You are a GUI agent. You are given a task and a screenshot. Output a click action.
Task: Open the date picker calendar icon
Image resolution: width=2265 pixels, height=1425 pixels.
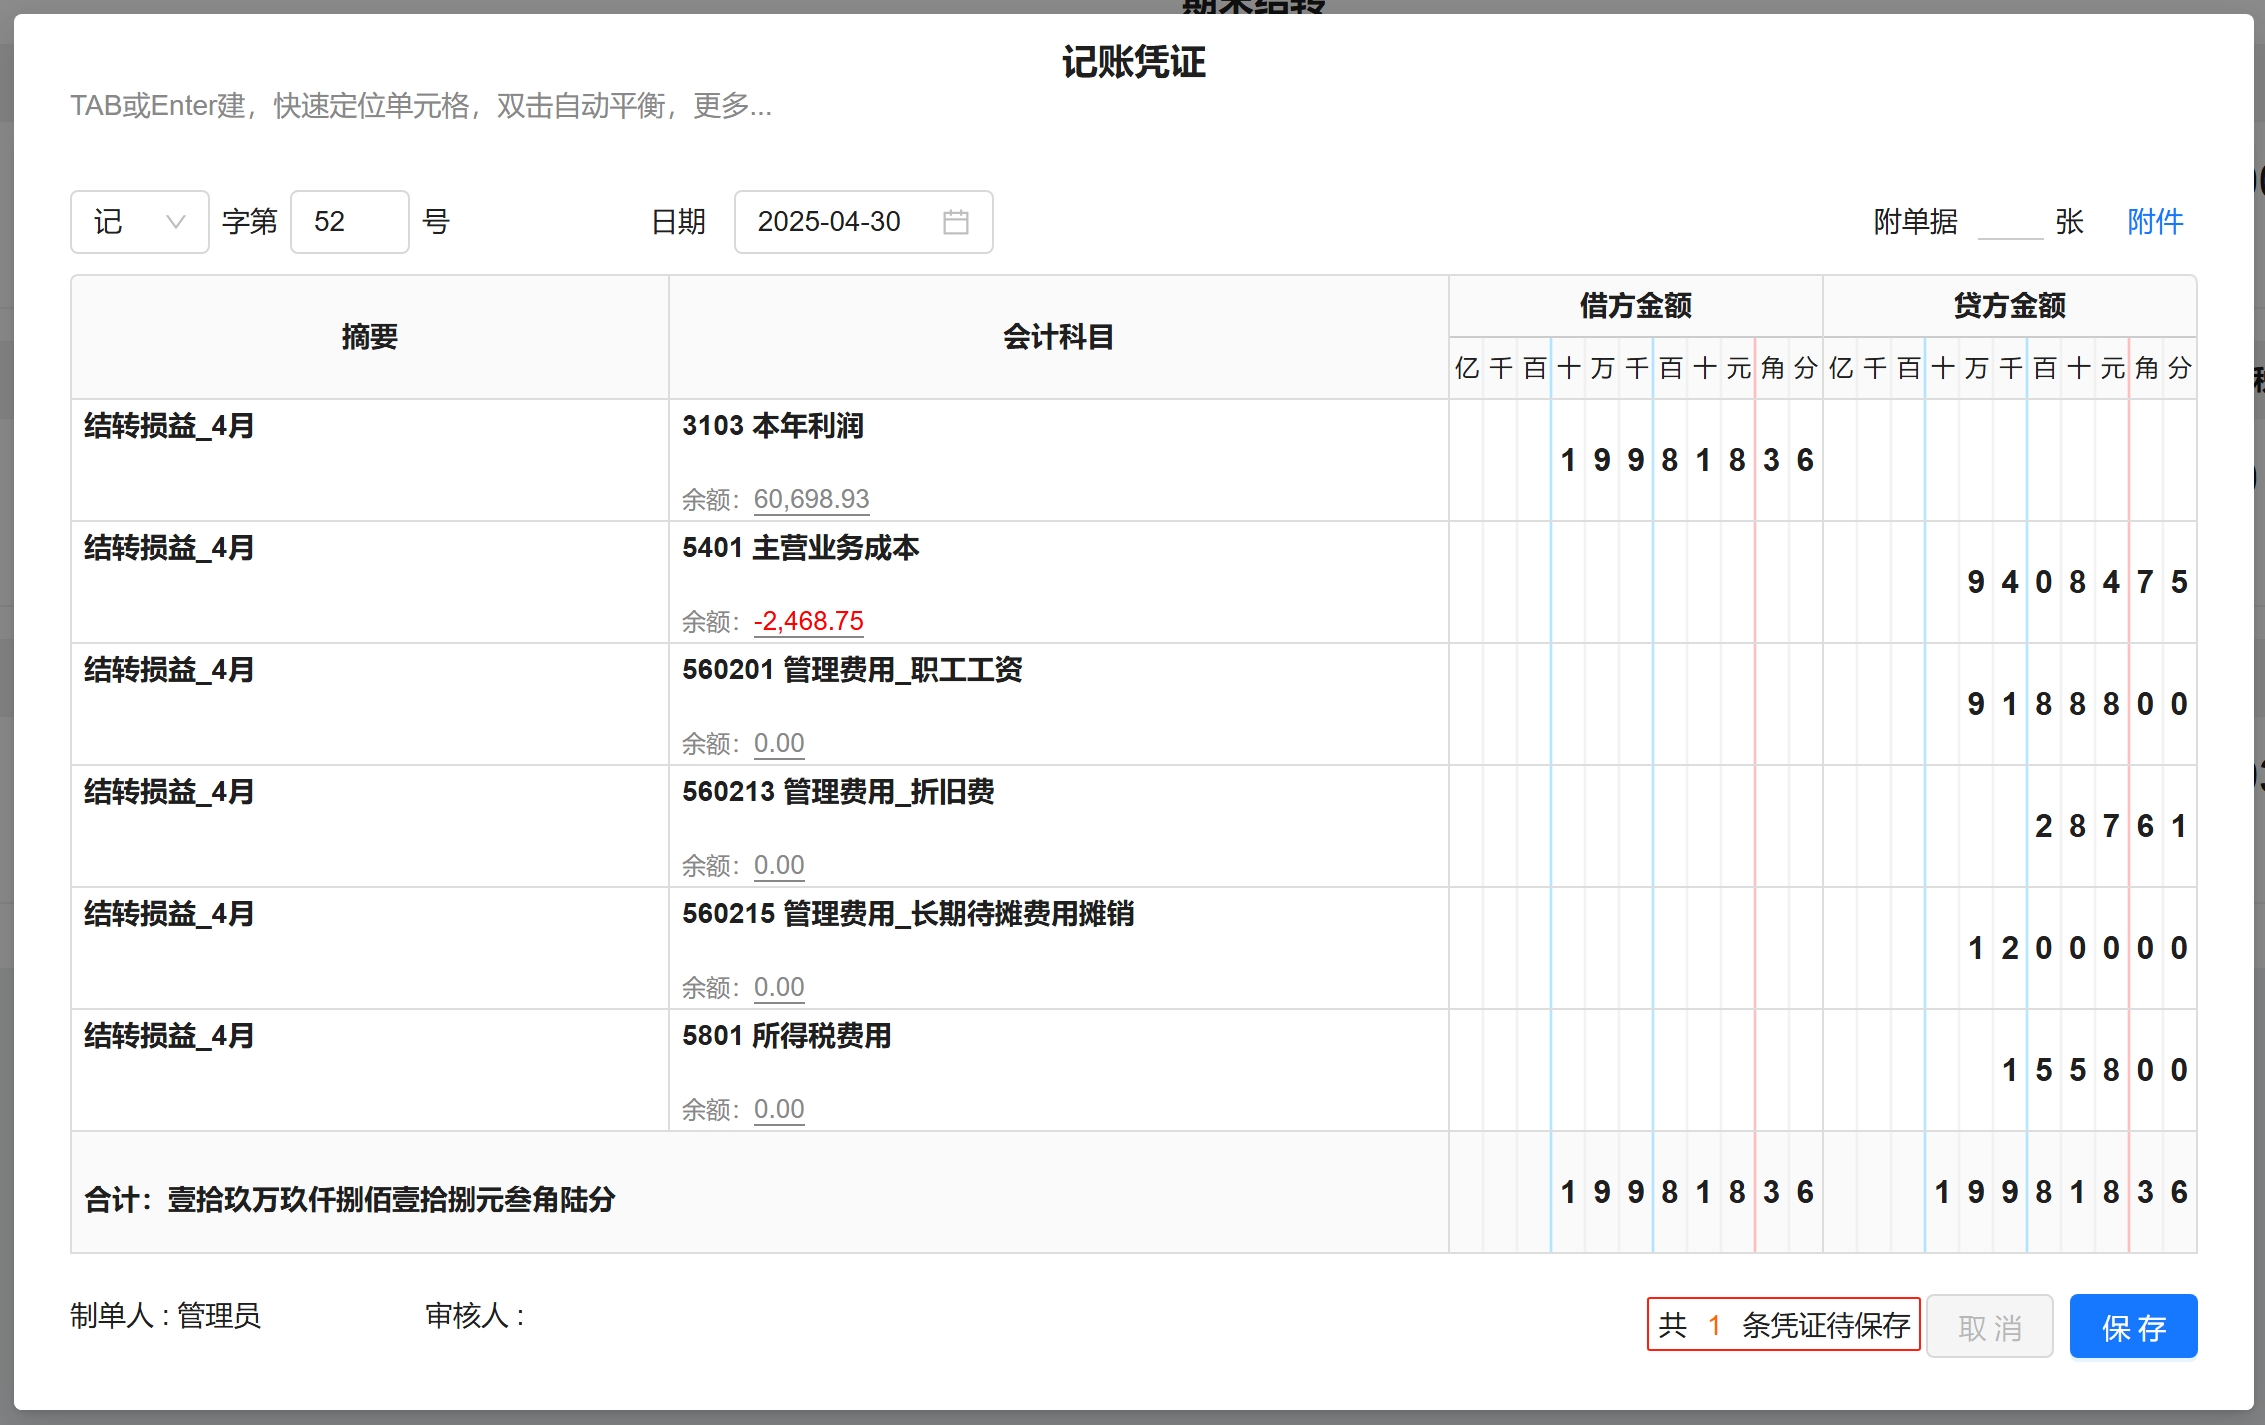[955, 222]
